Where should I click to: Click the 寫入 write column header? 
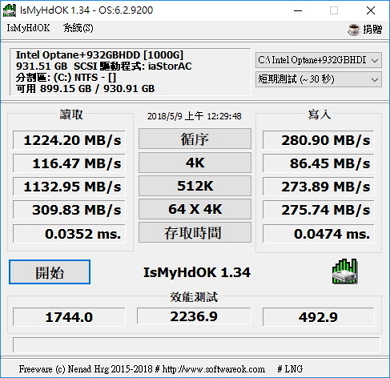tap(319, 115)
